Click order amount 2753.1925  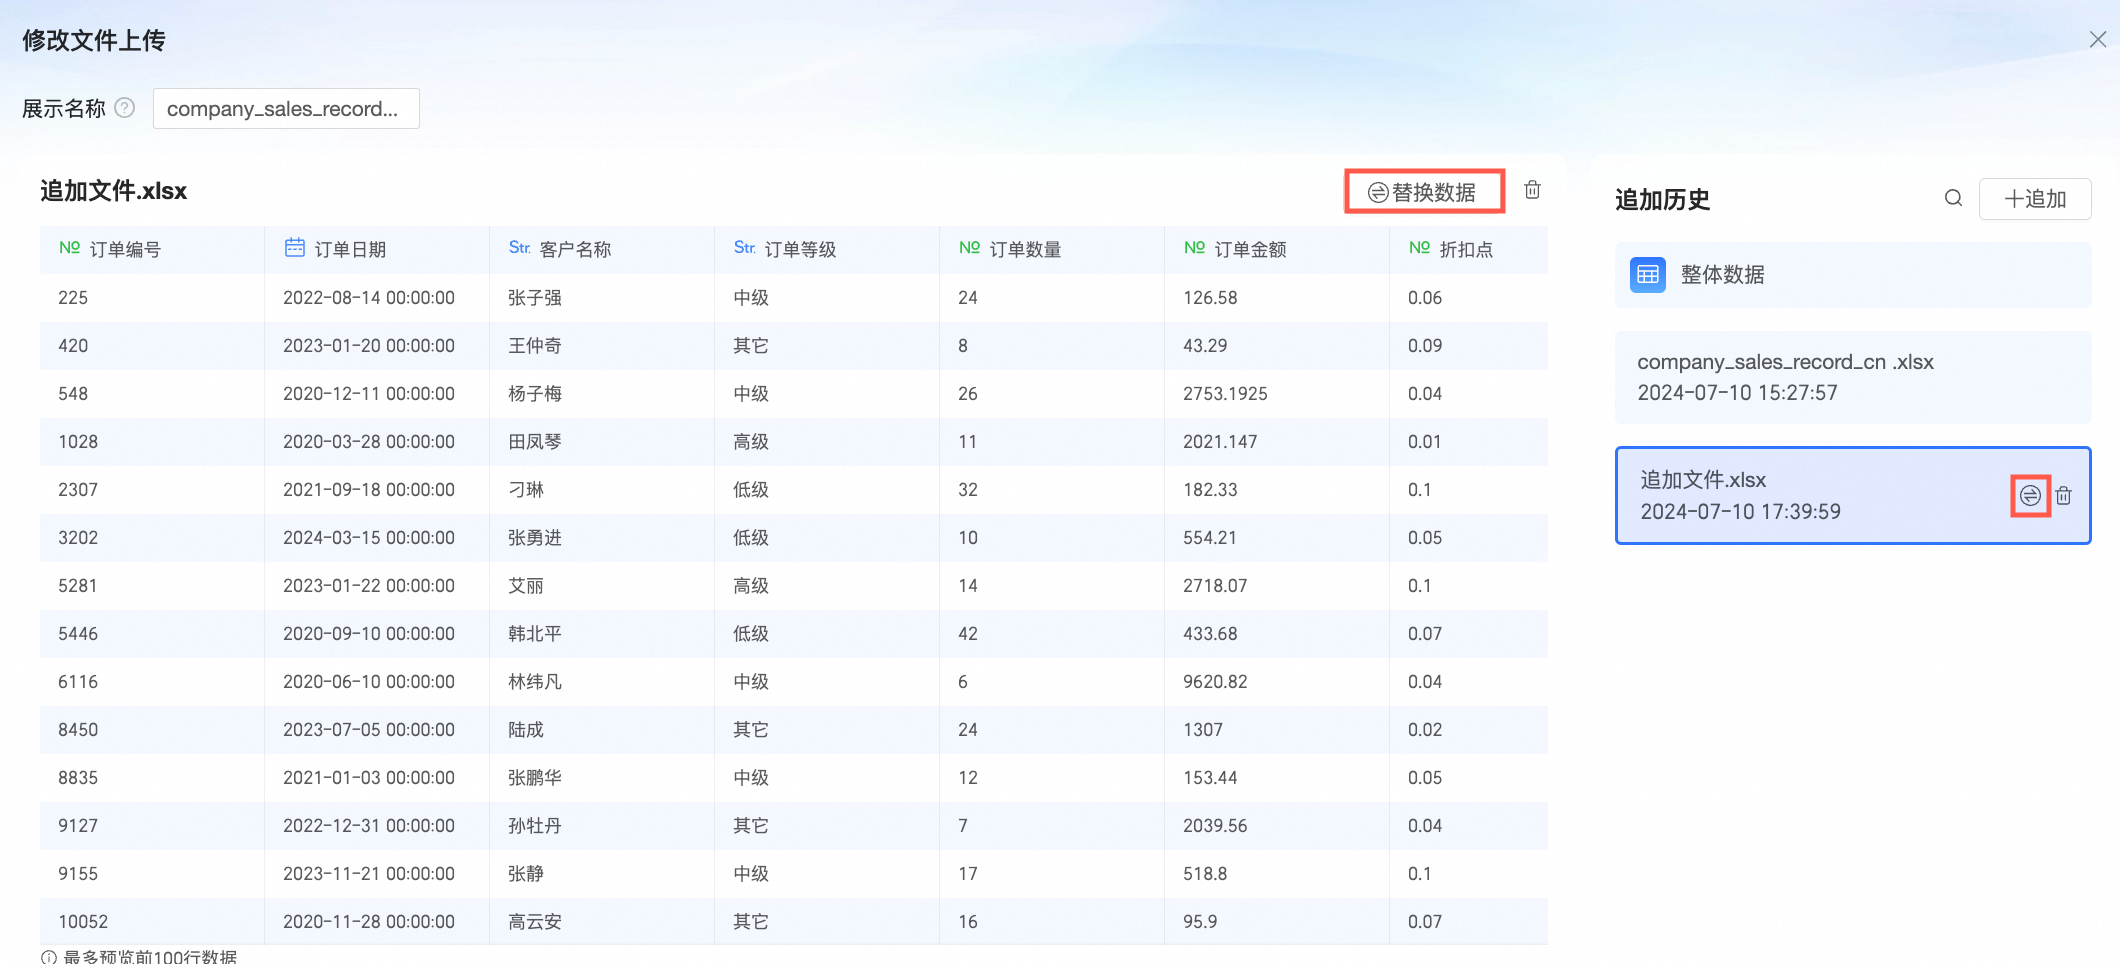pyautogui.click(x=1225, y=394)
